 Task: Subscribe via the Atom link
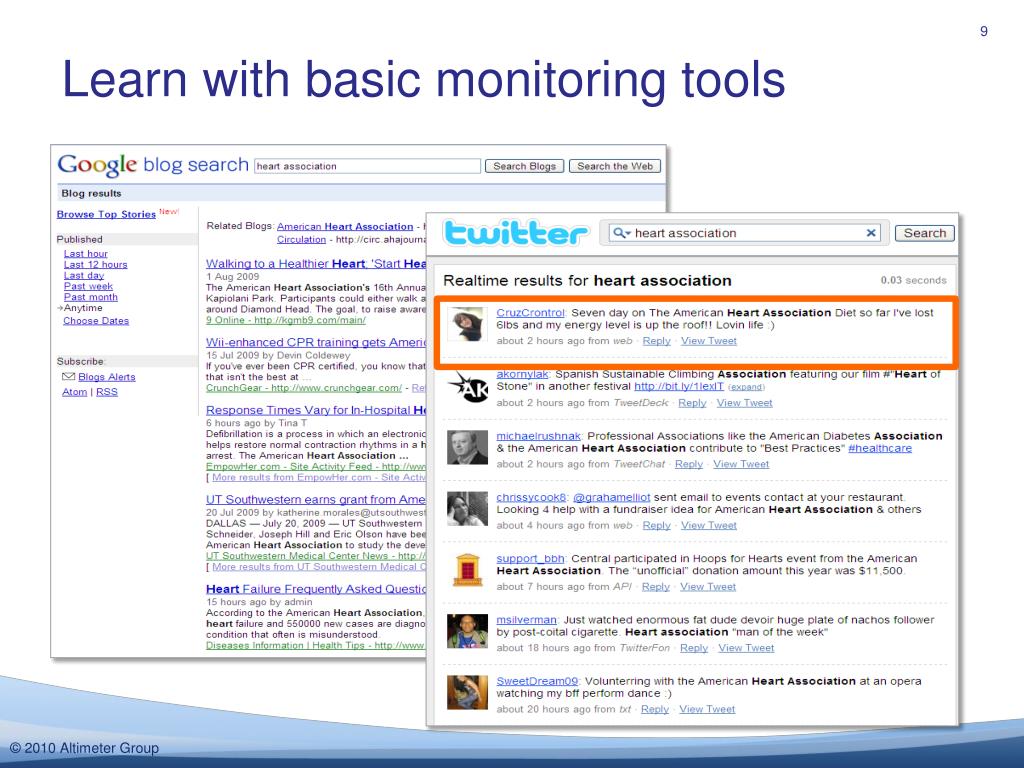click(x=74, y=392)
